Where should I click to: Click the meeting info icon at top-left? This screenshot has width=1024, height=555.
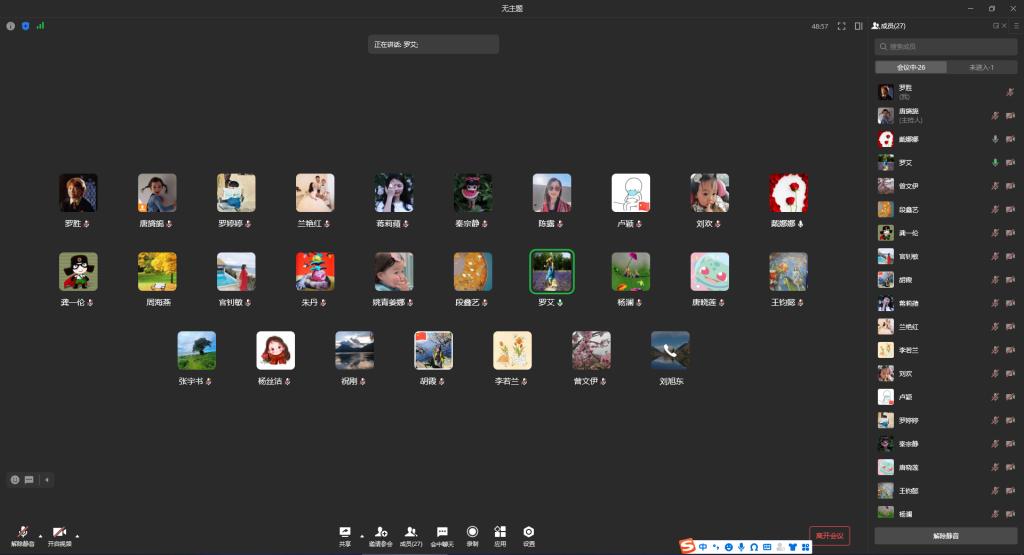[11, 26]
